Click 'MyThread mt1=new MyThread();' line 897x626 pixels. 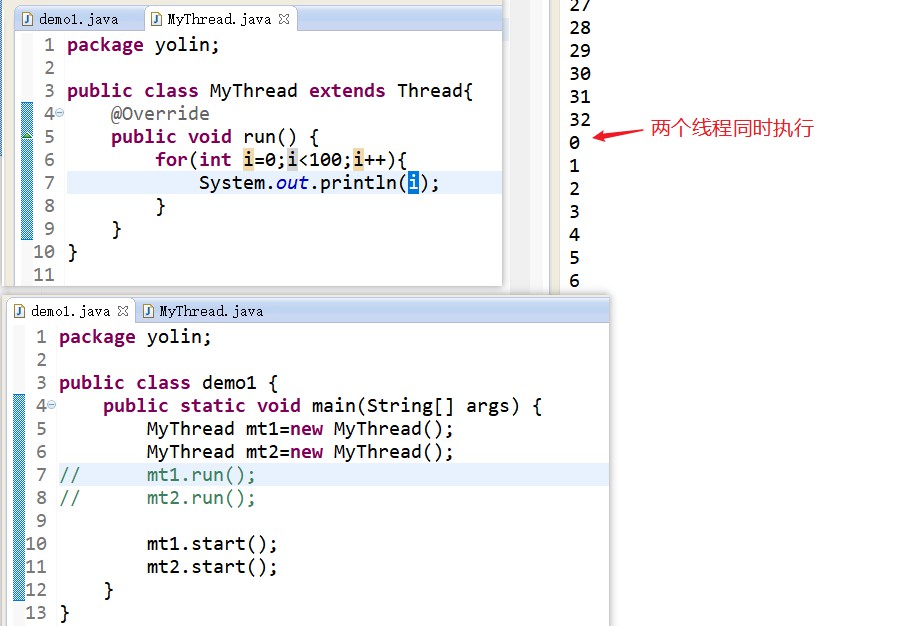300,429
